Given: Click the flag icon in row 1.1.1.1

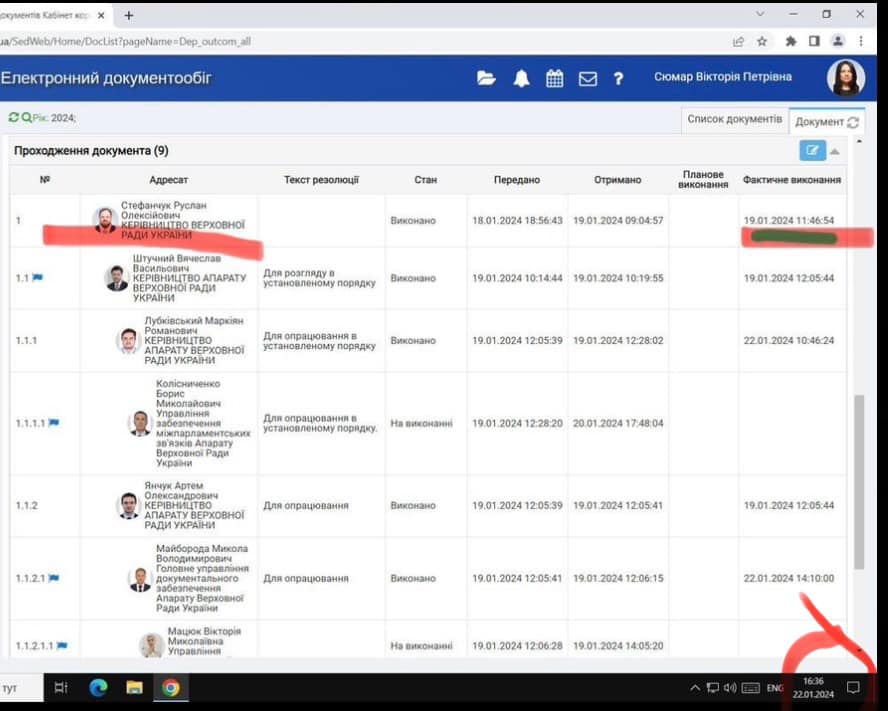Looking at the screenshot, I should pyautogui.click(x=54, y=423).
